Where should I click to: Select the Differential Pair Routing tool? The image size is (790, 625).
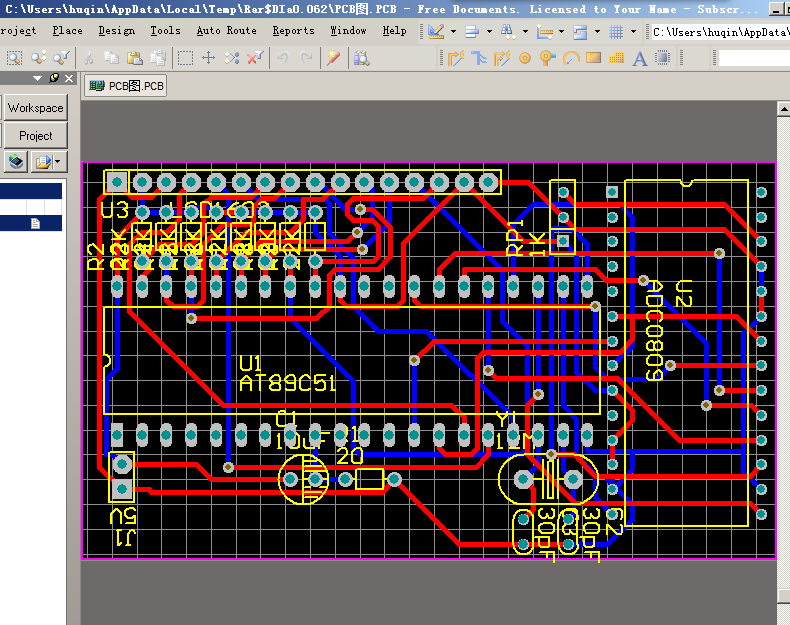pyautogui.click(x=502, y=58)
